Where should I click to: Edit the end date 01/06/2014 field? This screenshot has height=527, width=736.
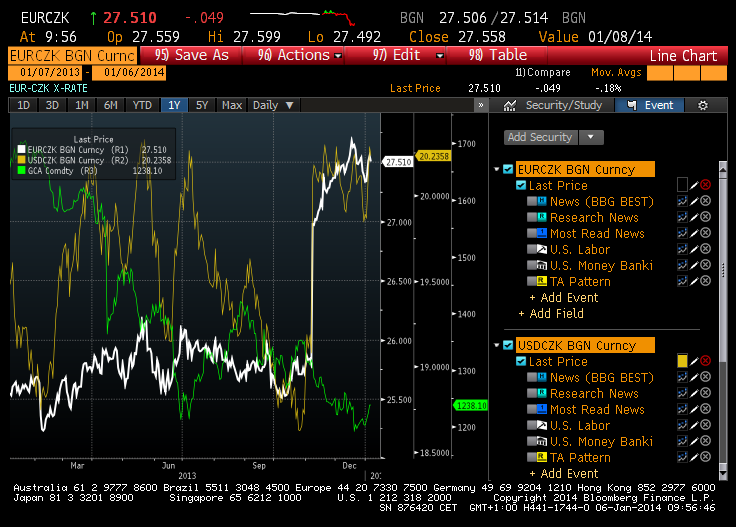[x=129, y=73]
